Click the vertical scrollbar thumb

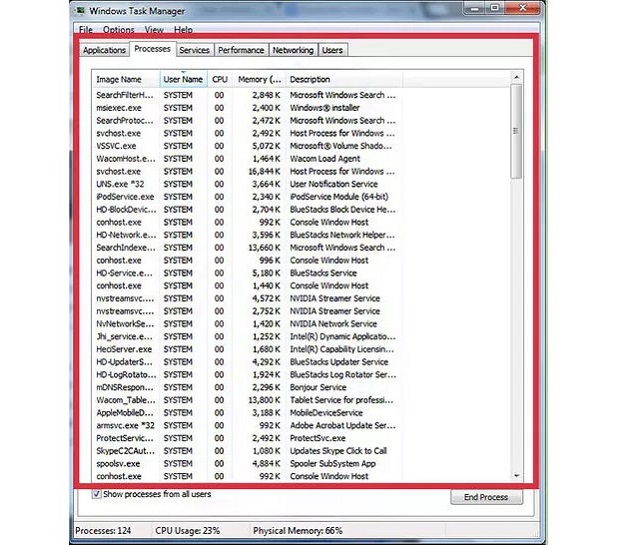516,131
